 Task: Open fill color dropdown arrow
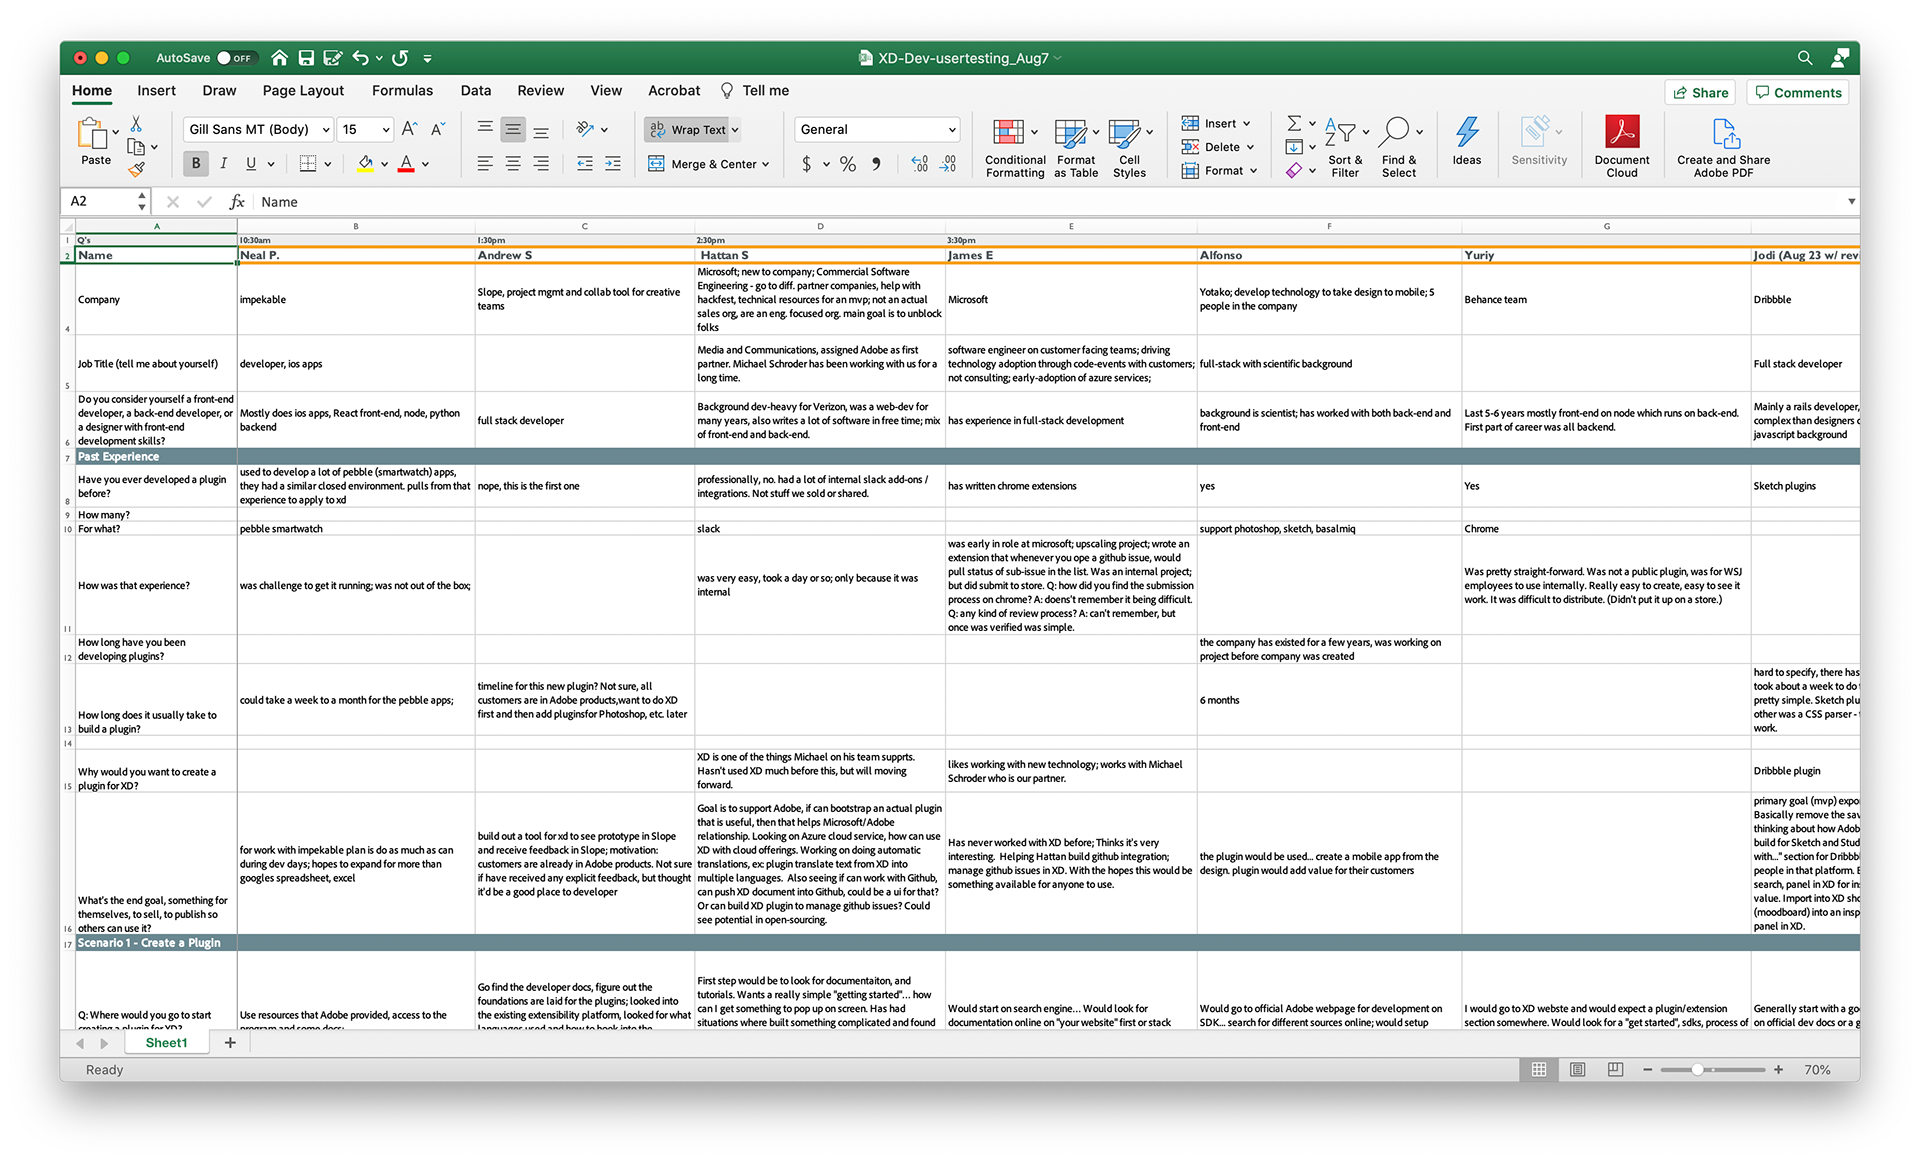(384, 164)
